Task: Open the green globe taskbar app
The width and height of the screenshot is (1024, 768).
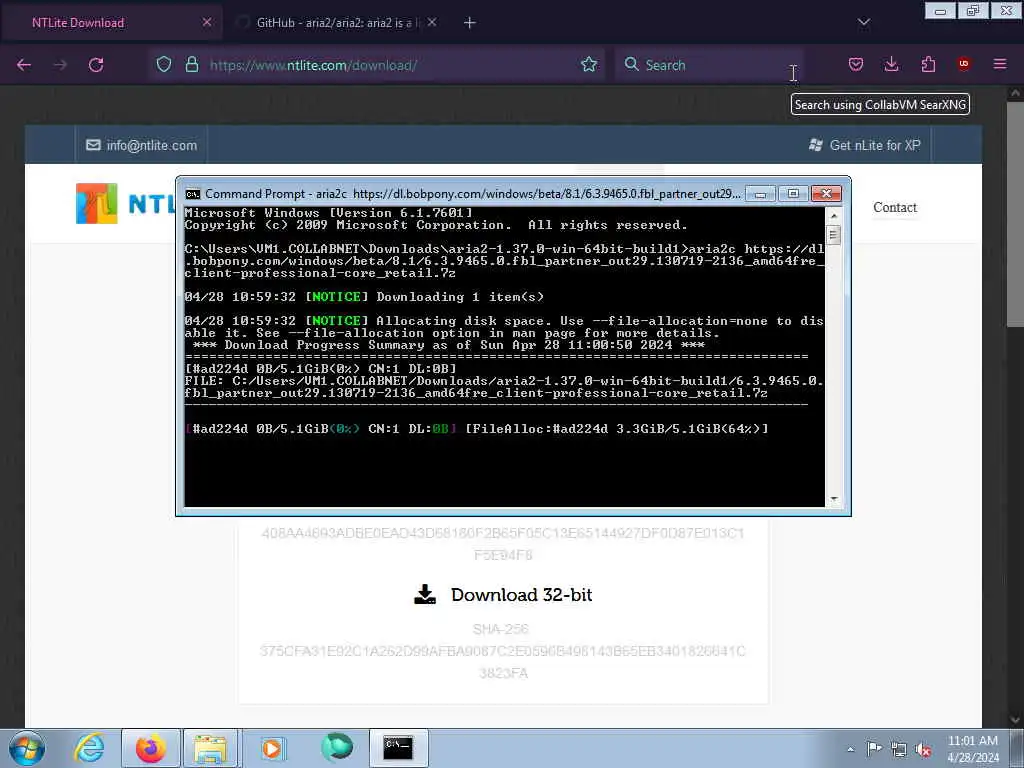Action: (337, 748)
